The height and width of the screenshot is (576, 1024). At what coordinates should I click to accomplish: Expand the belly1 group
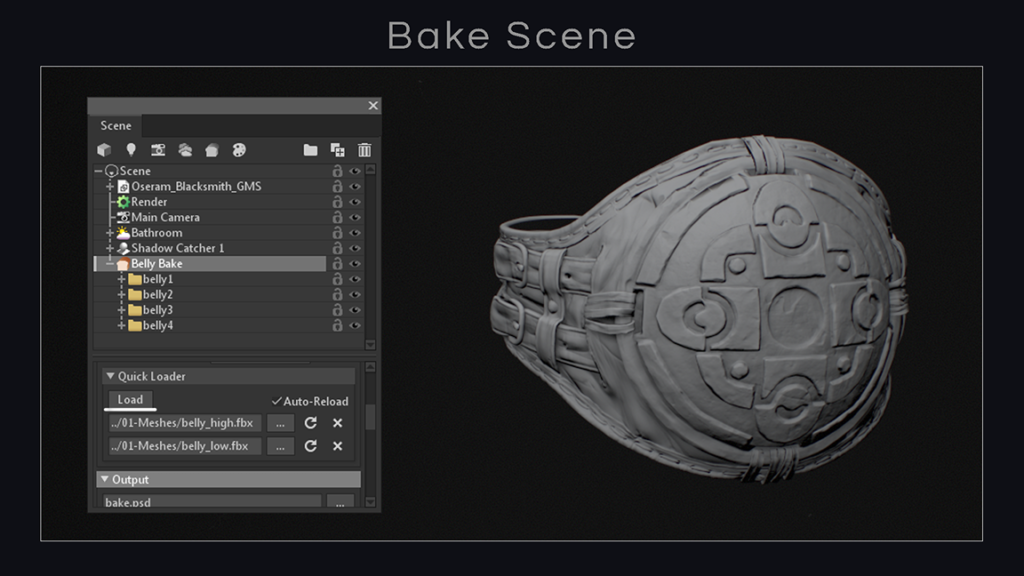point(119,279)
